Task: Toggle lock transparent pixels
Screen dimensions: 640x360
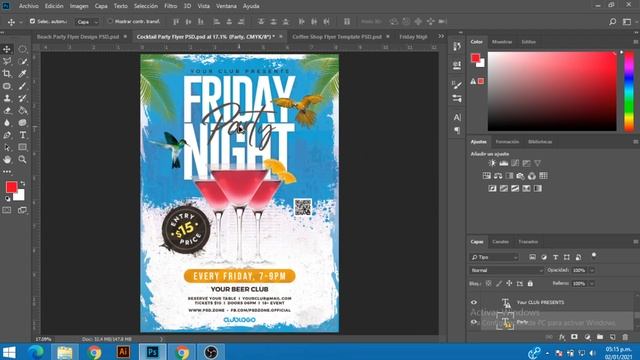Action: (489, 283)
